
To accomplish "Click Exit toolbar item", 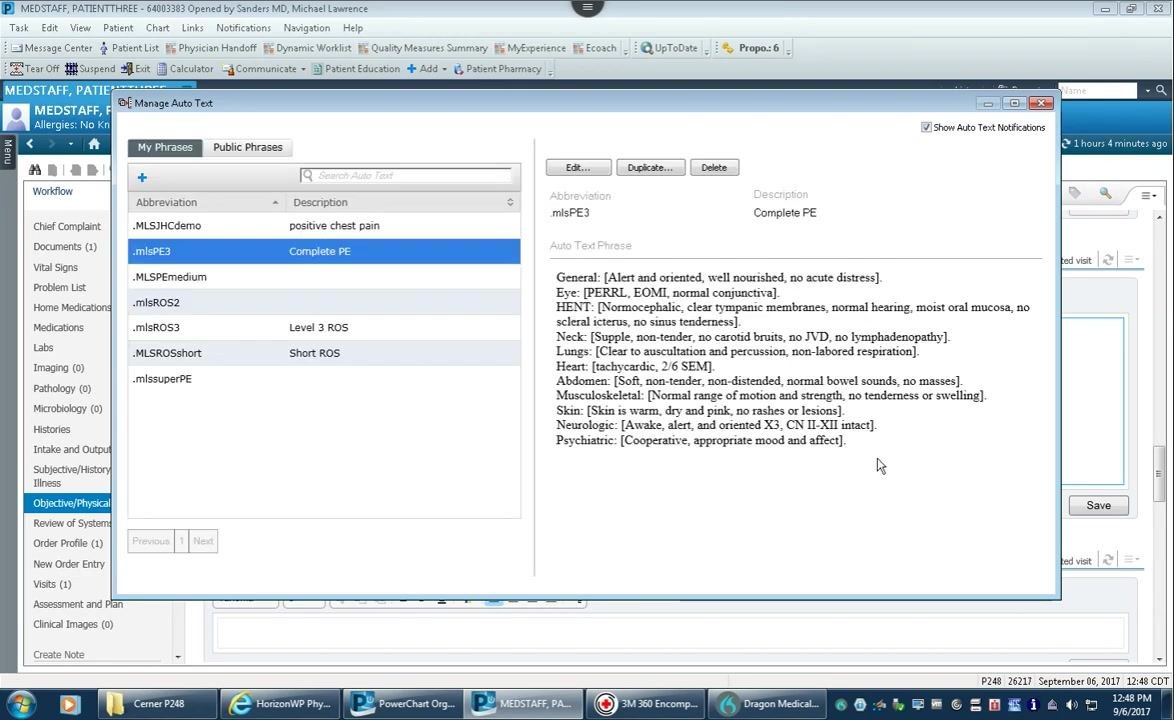I will coord(136,69).
